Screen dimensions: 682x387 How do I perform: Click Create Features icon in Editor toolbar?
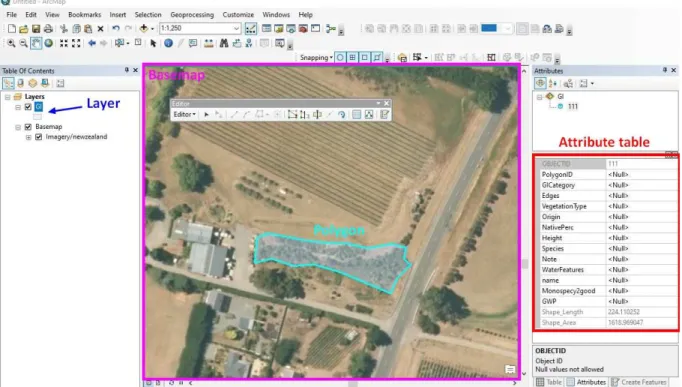click(x=384, y=114)
